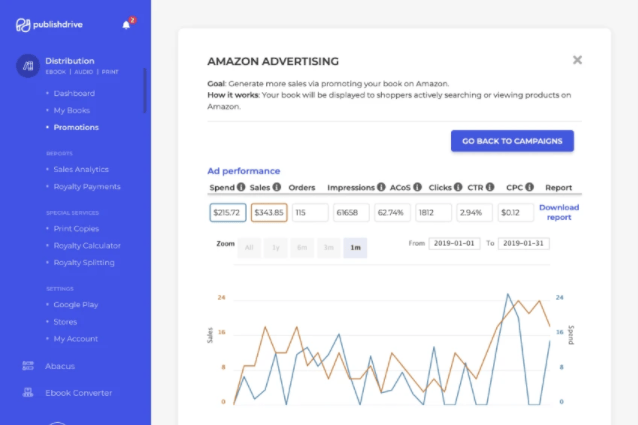Click Go Back To Campaigns button
Screen dimensions: 638x425
(x=512, y=141)
